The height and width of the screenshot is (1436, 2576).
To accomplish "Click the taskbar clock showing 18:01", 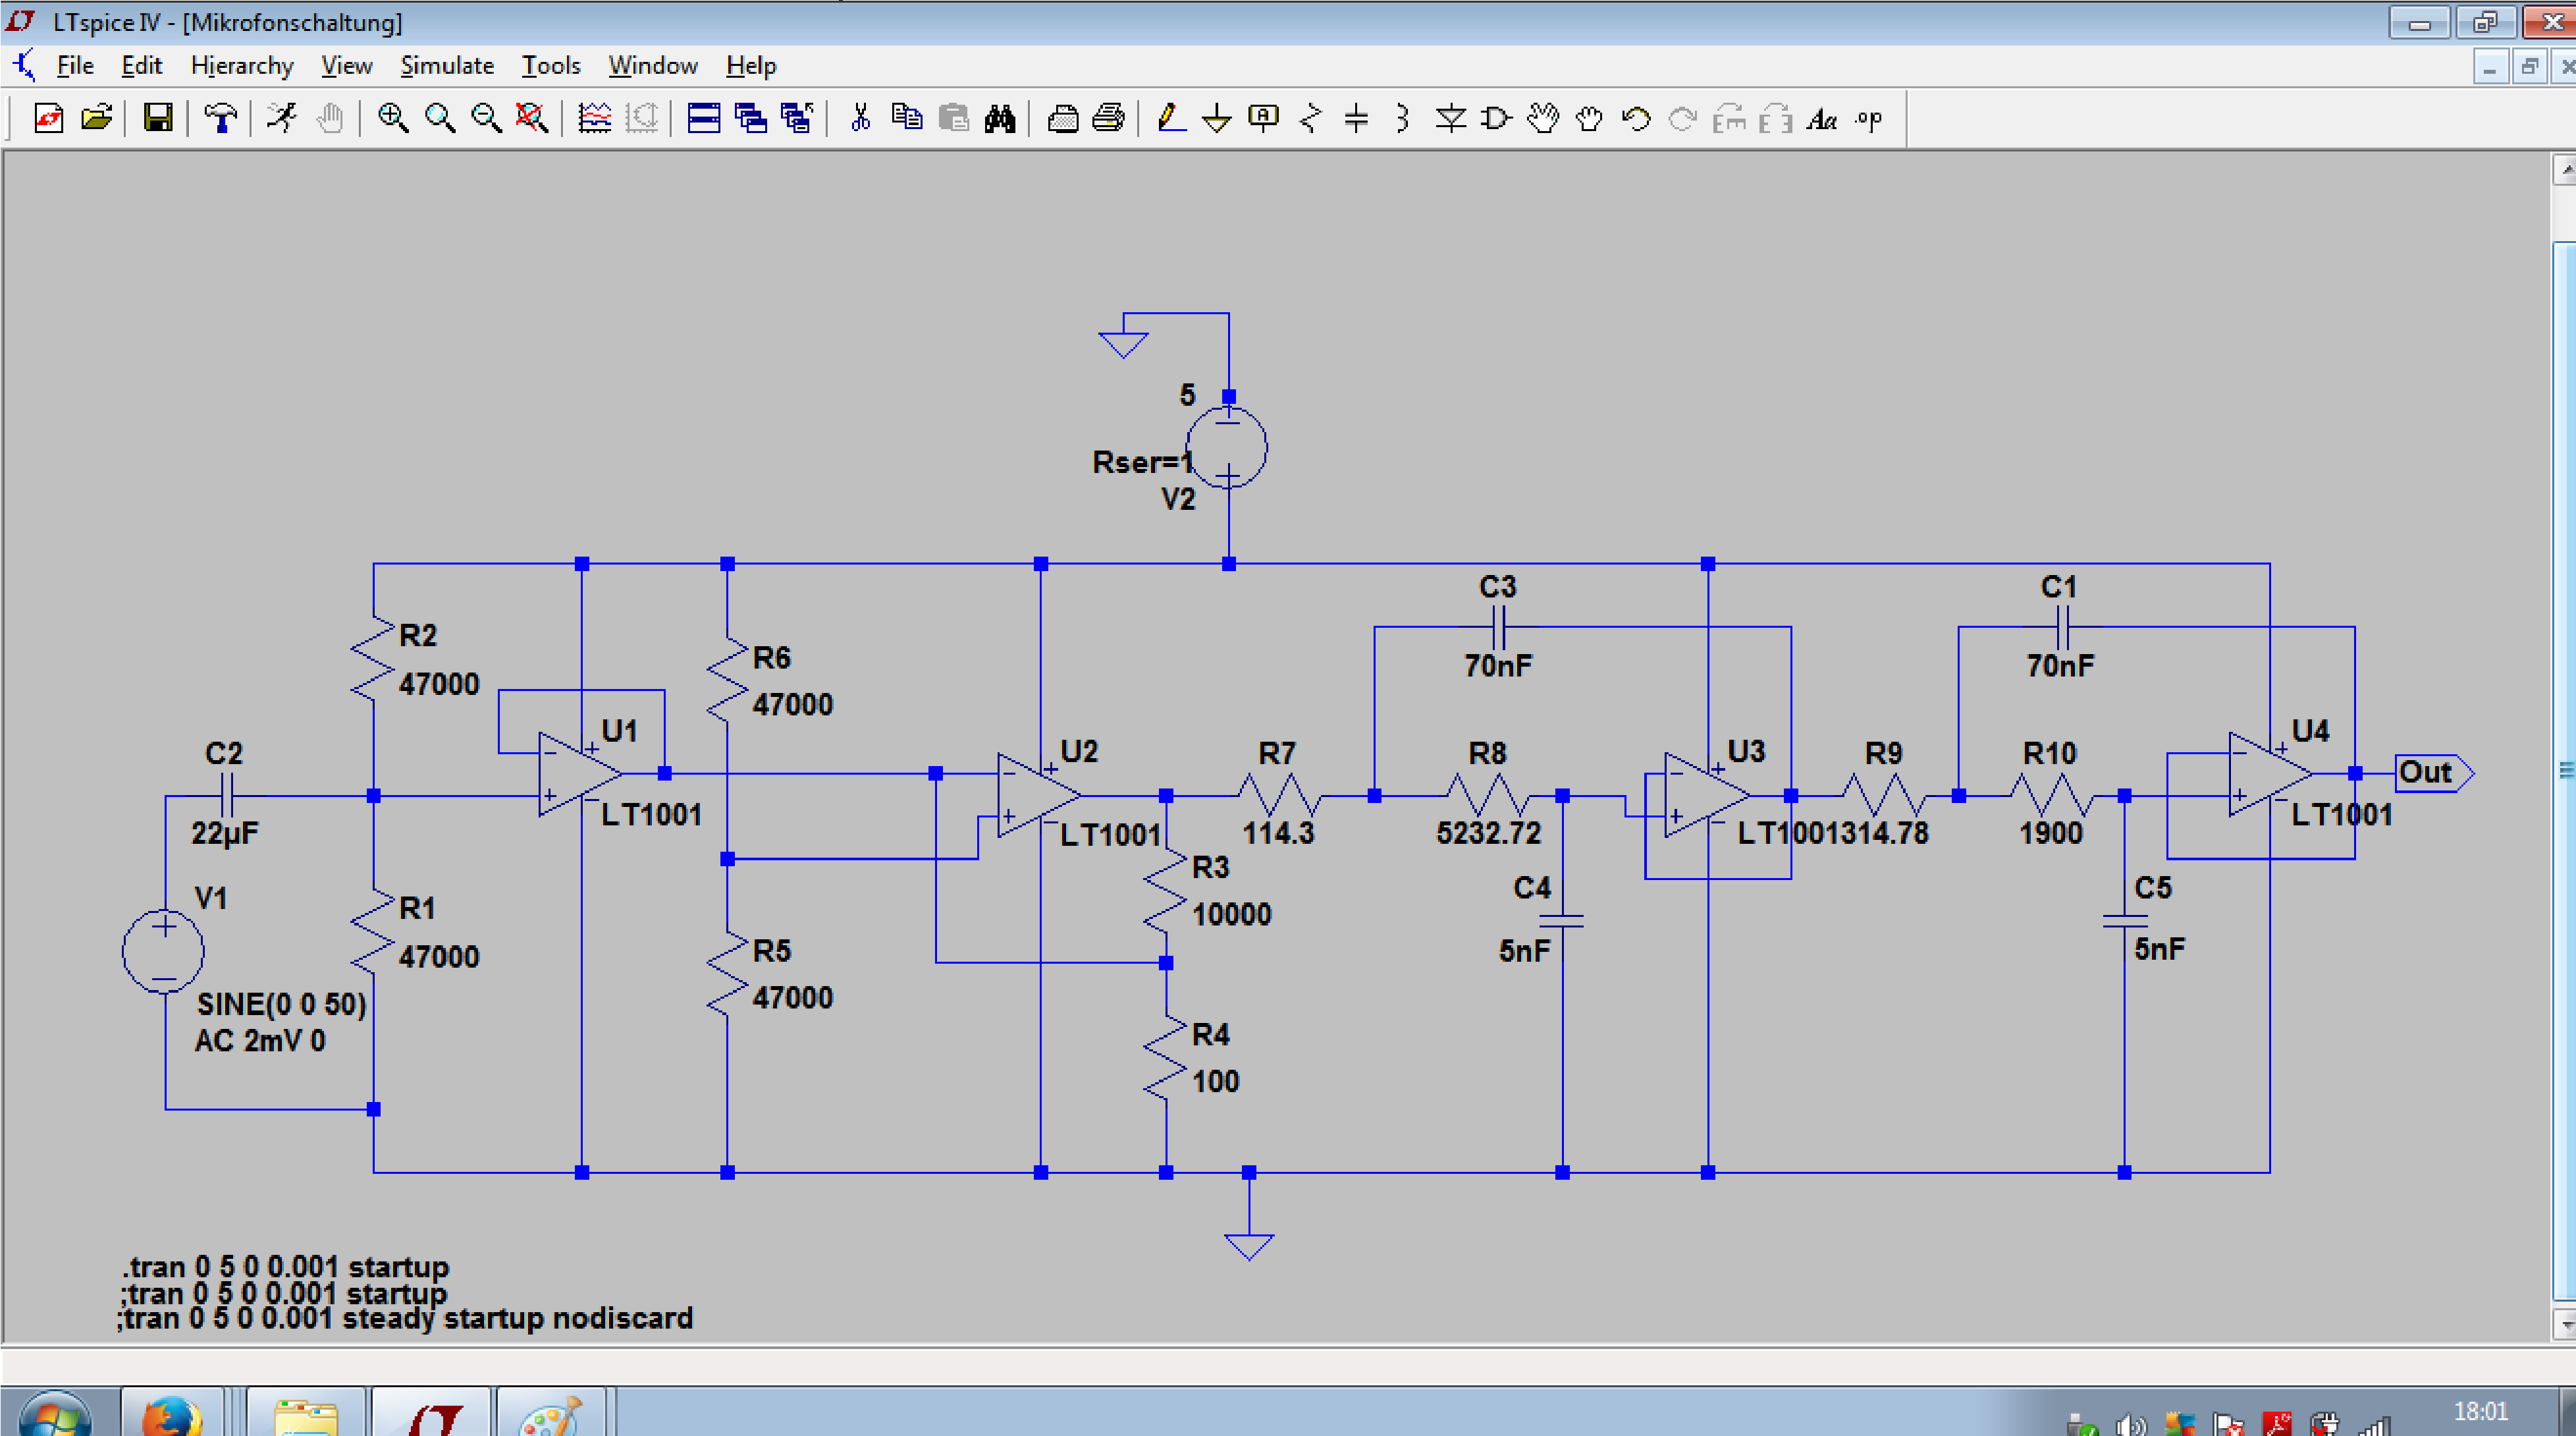I will 2480,1411.
